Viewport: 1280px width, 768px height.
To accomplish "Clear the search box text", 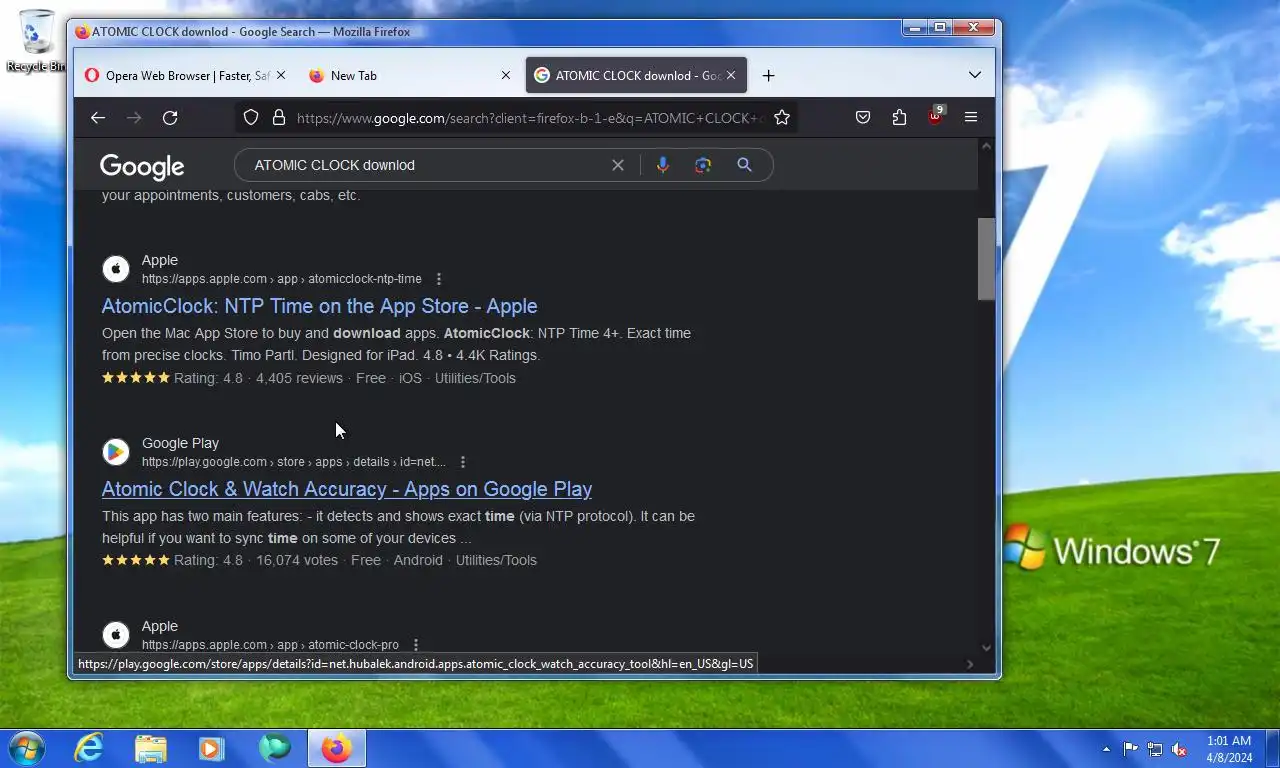I will [618, 165].
